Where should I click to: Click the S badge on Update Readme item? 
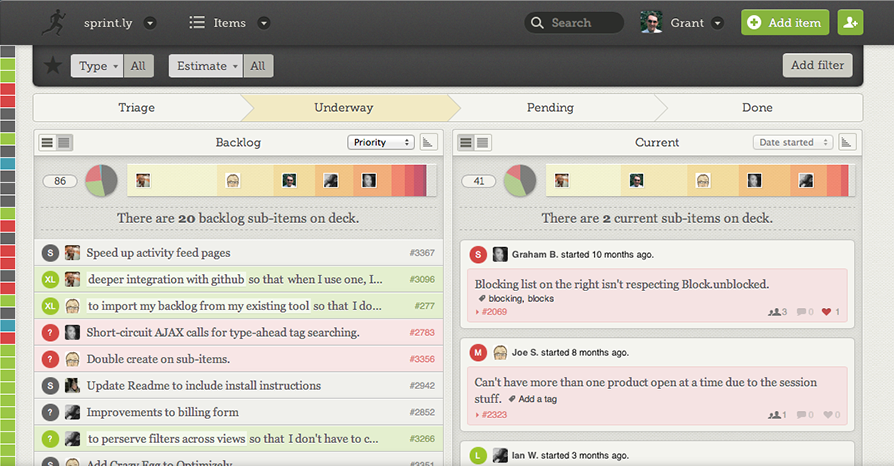(x=50, y=386)
